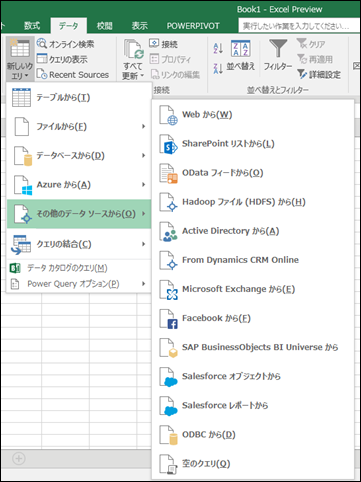
Task: Click Show Queries (クエリの表示)
Action: (x=62, y=59)
